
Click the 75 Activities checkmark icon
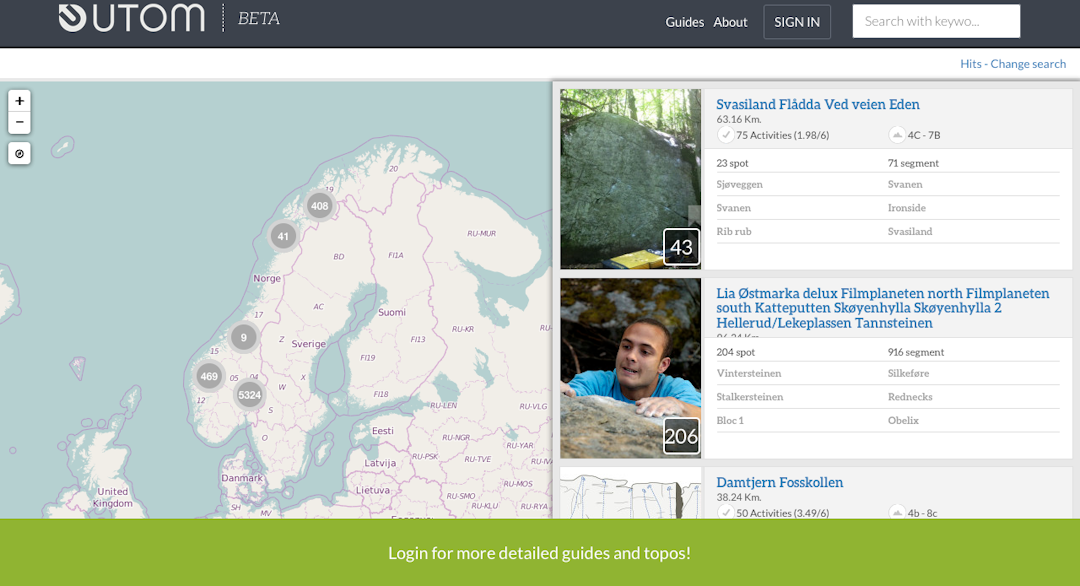coord(725,135)
